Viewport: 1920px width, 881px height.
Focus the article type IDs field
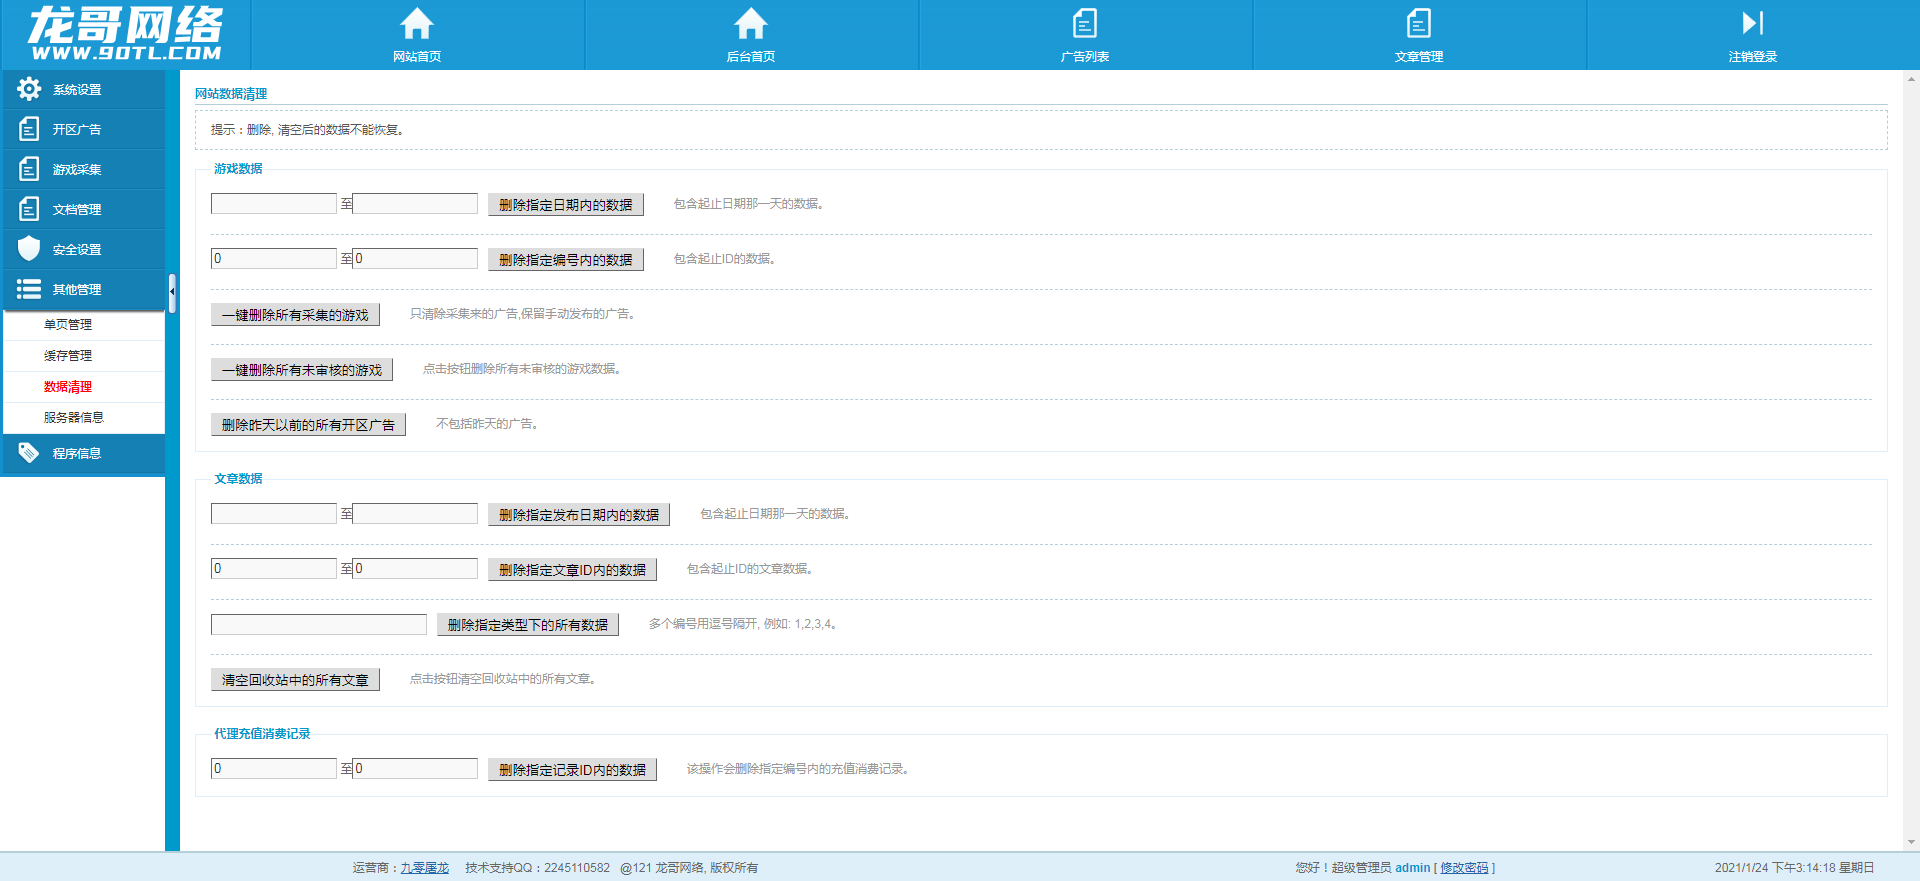point(319,624)
